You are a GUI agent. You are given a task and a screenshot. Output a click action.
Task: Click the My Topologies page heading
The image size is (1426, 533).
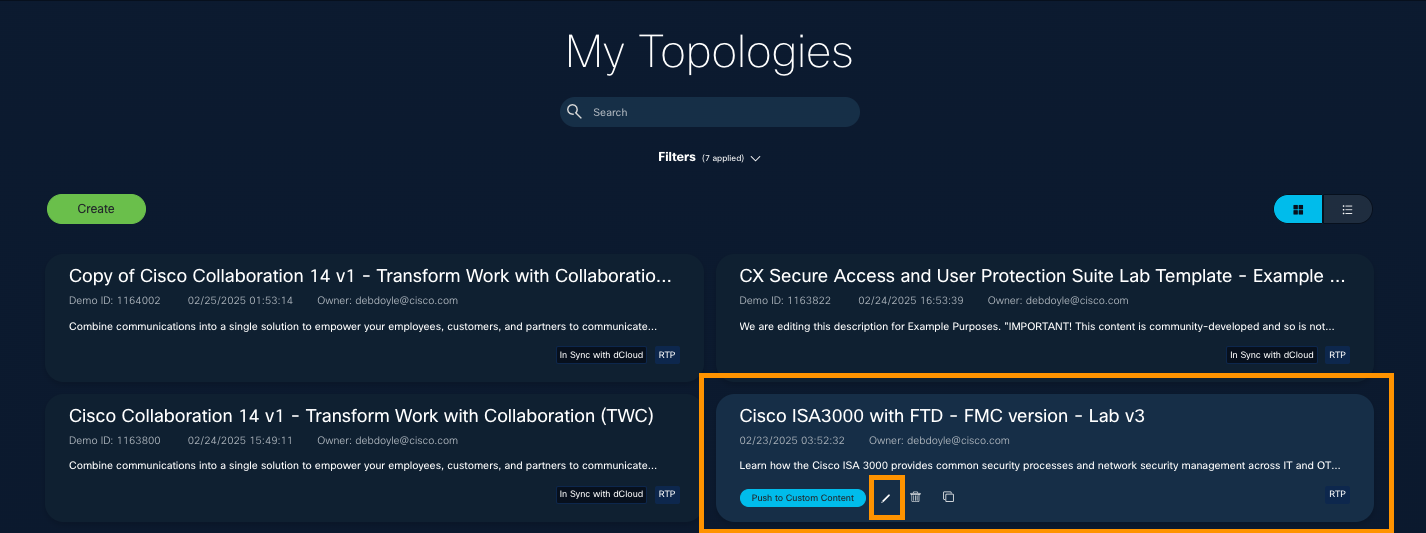(x=709, y=52)
